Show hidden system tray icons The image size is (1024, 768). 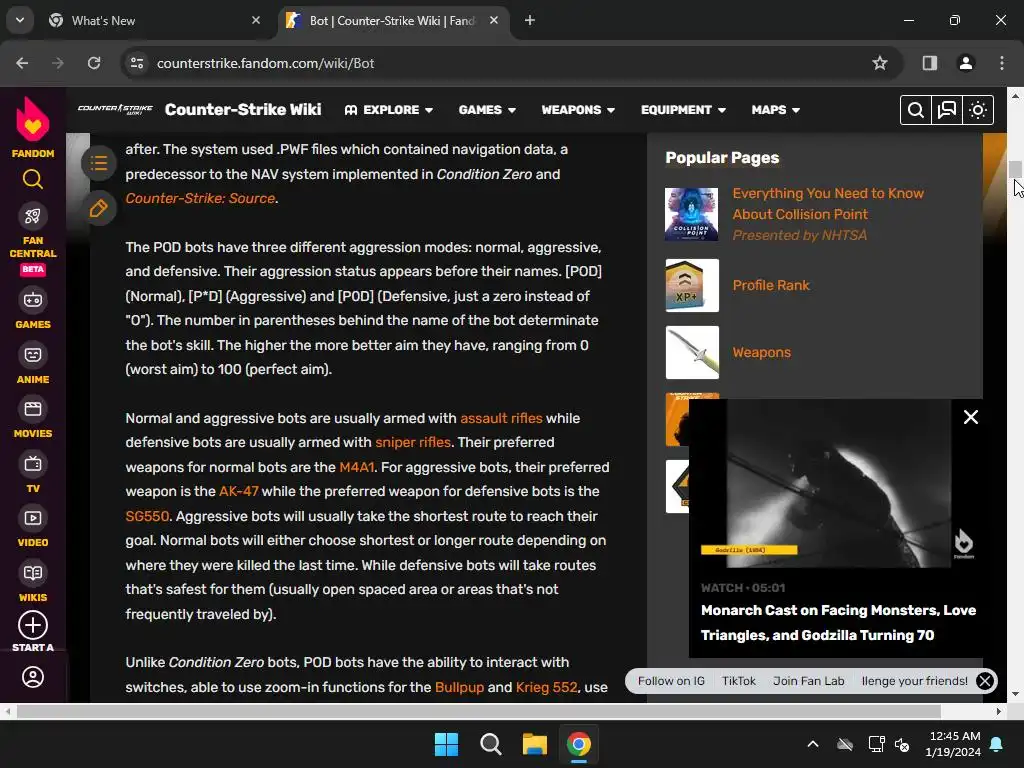click(813, 744)
